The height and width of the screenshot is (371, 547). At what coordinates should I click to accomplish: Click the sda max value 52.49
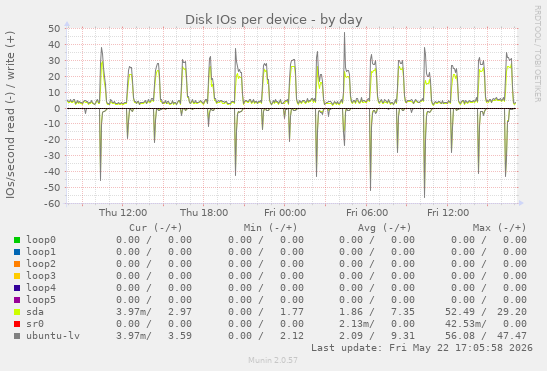coord(459,312)
